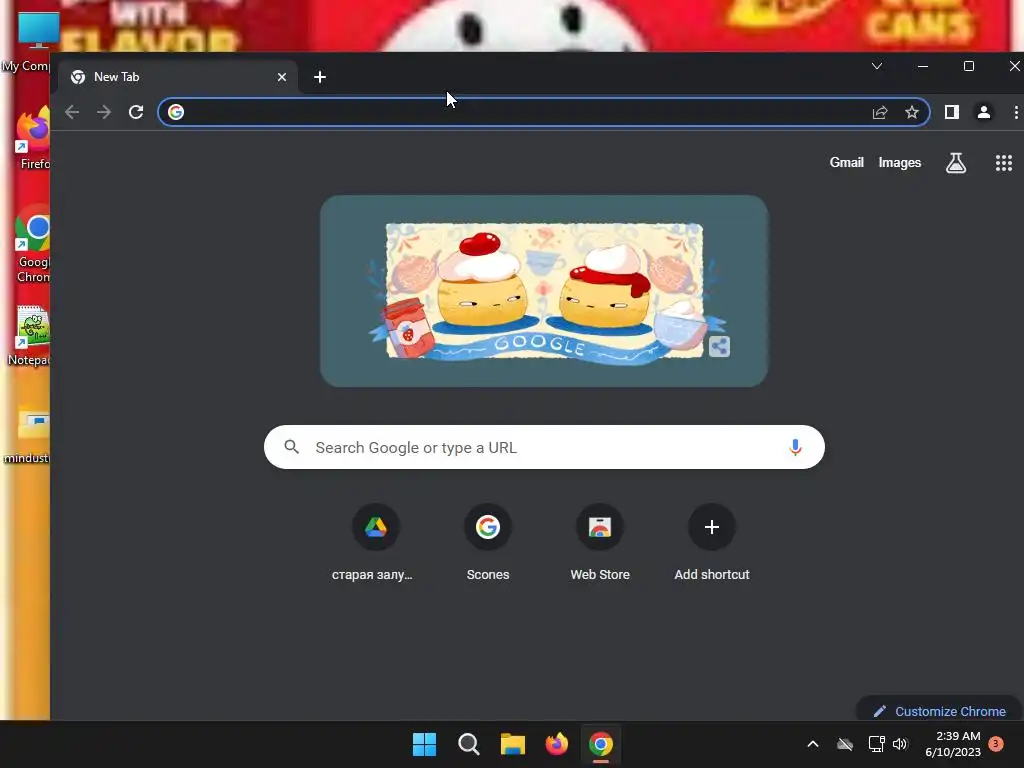
Task: Launch Firefox from the taskbar
Action: pos(556,744)
